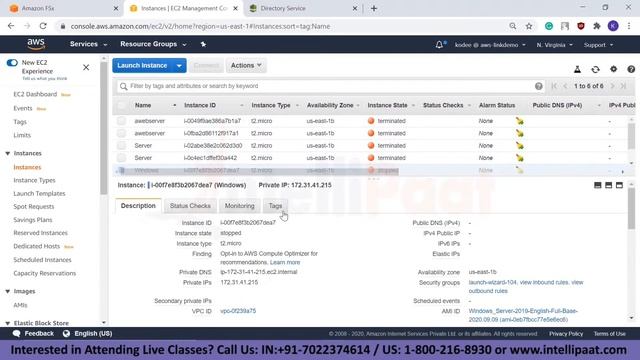
Task: Open the Chrome profile avatar
Action: pyautogui.click(x=613, y=26)
